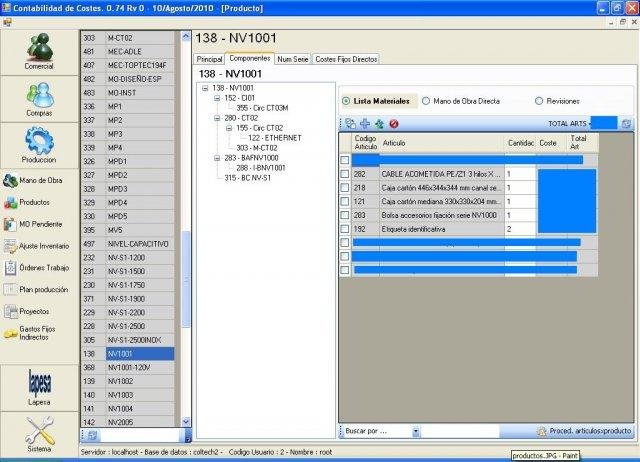This screenshot has width=640, height=462.
Task: Select 288 - I-BNV1001 tree item
Action: click(260, 168)
